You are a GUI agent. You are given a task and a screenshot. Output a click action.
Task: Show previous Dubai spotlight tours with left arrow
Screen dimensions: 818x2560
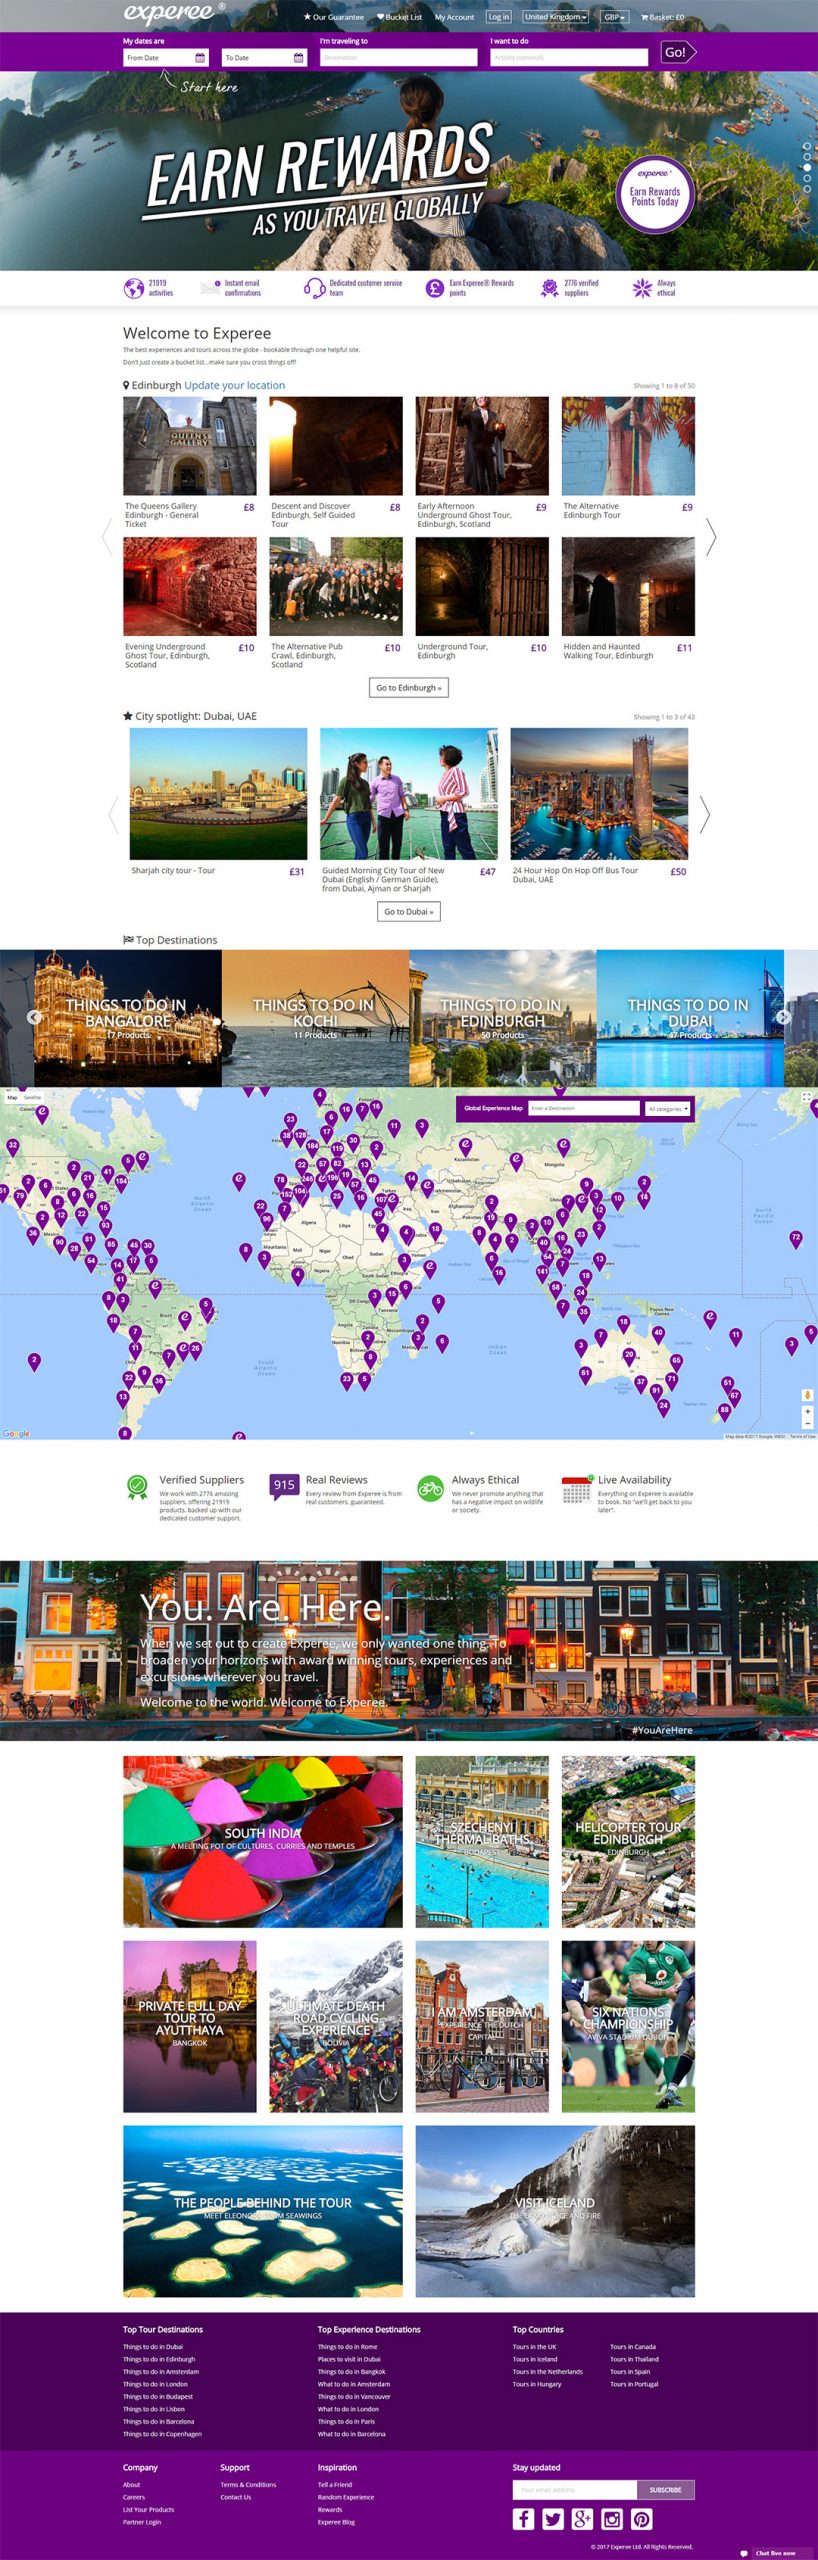[113, 814]
